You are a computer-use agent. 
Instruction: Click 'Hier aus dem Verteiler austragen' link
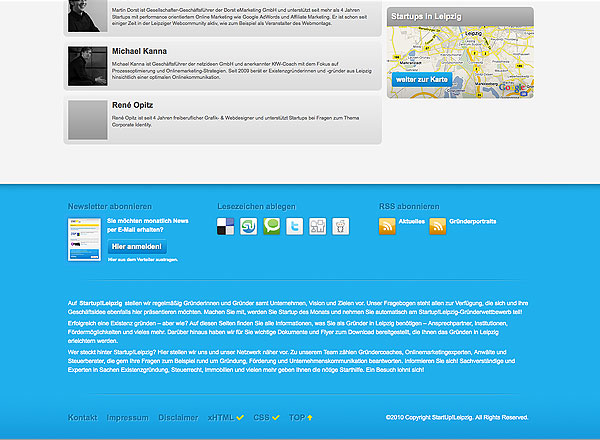142,259
